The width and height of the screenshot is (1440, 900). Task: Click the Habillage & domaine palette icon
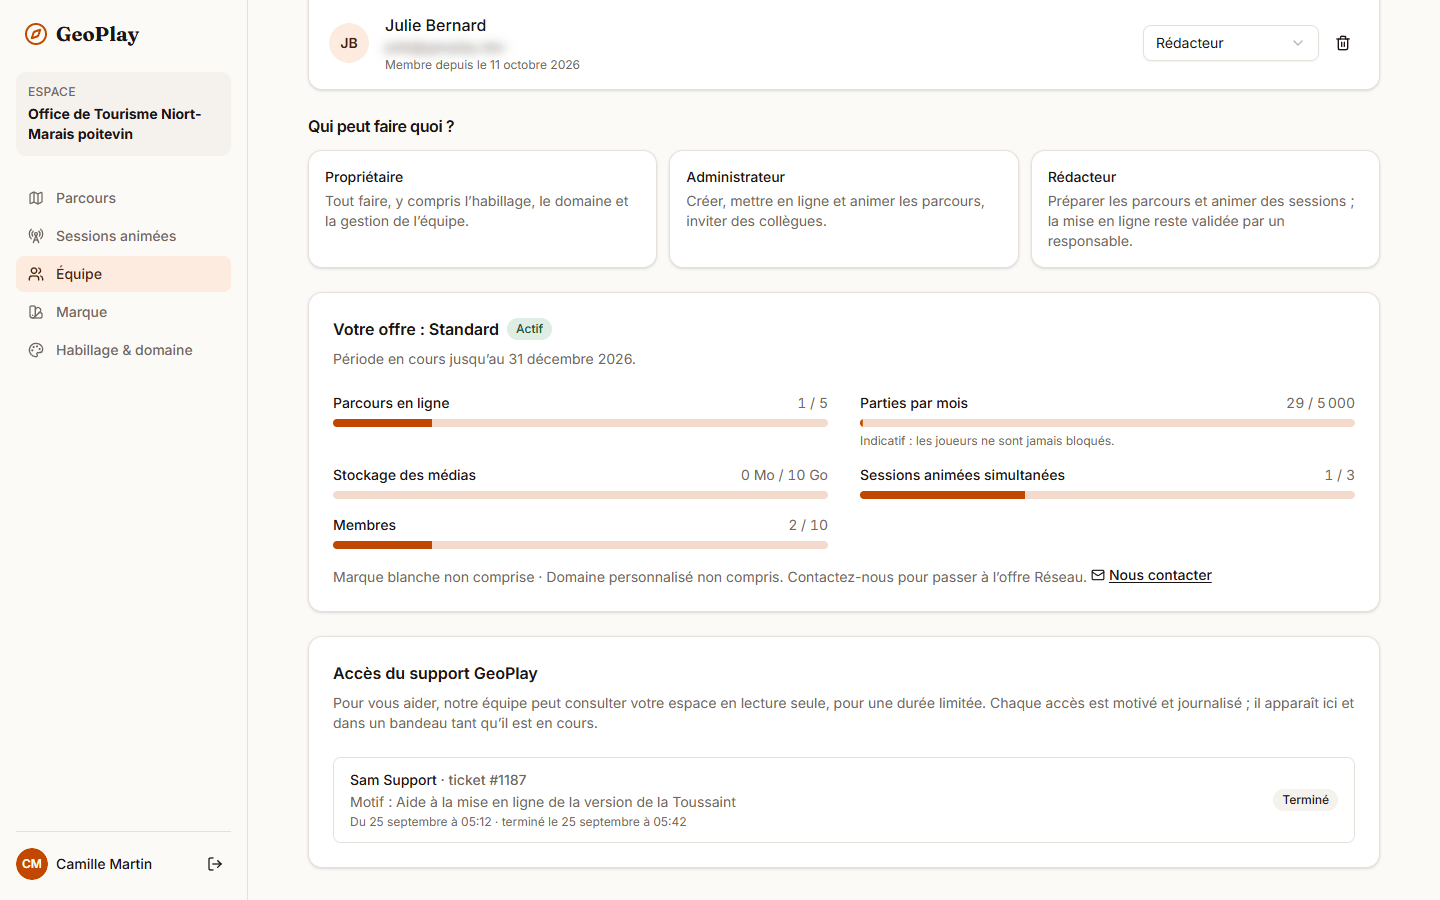36,350
